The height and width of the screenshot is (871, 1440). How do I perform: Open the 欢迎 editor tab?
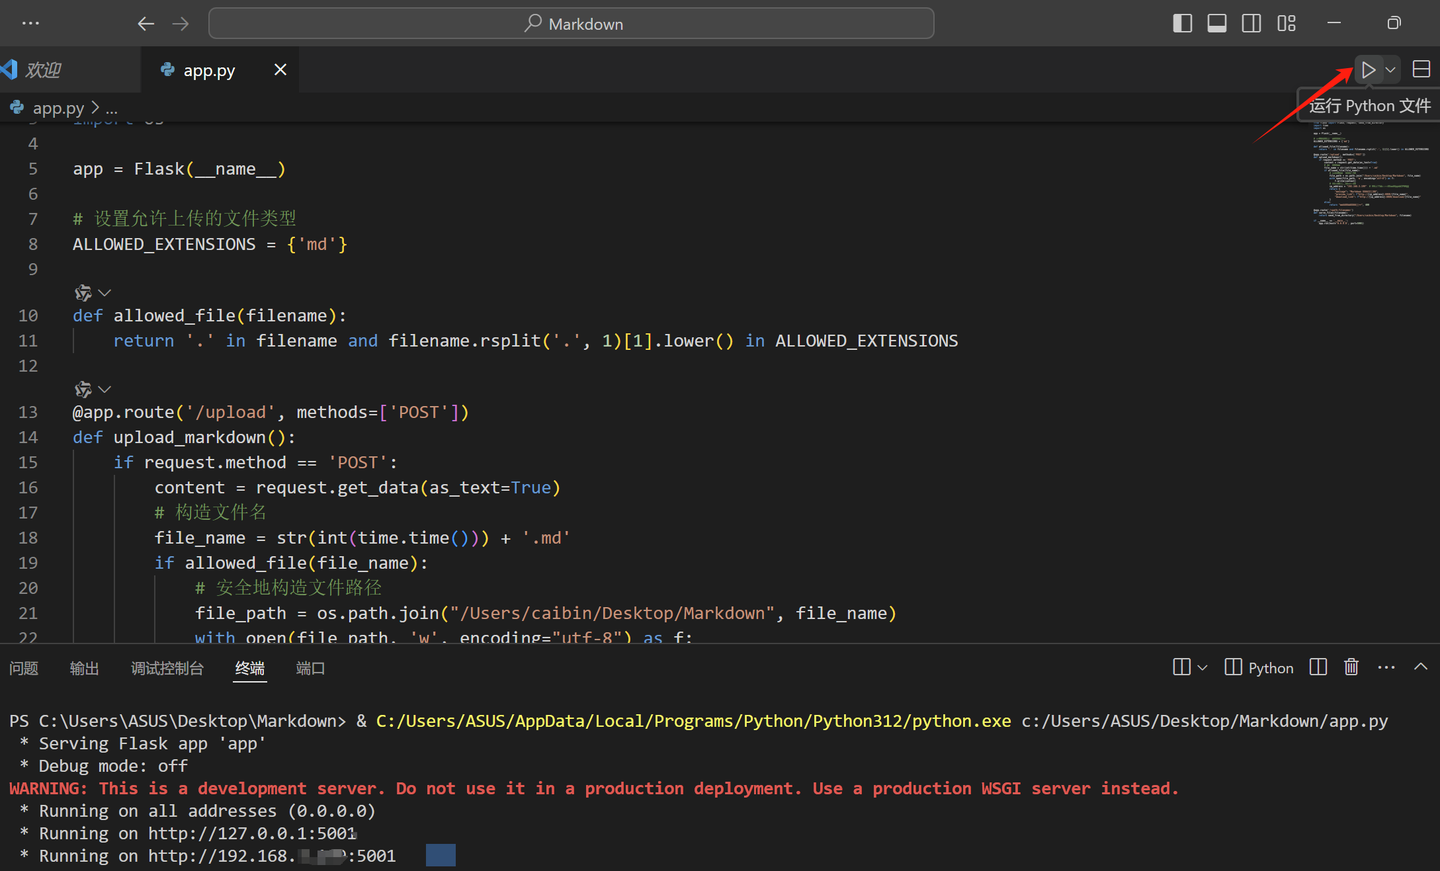pyautogui.click(x=43, y=70)
